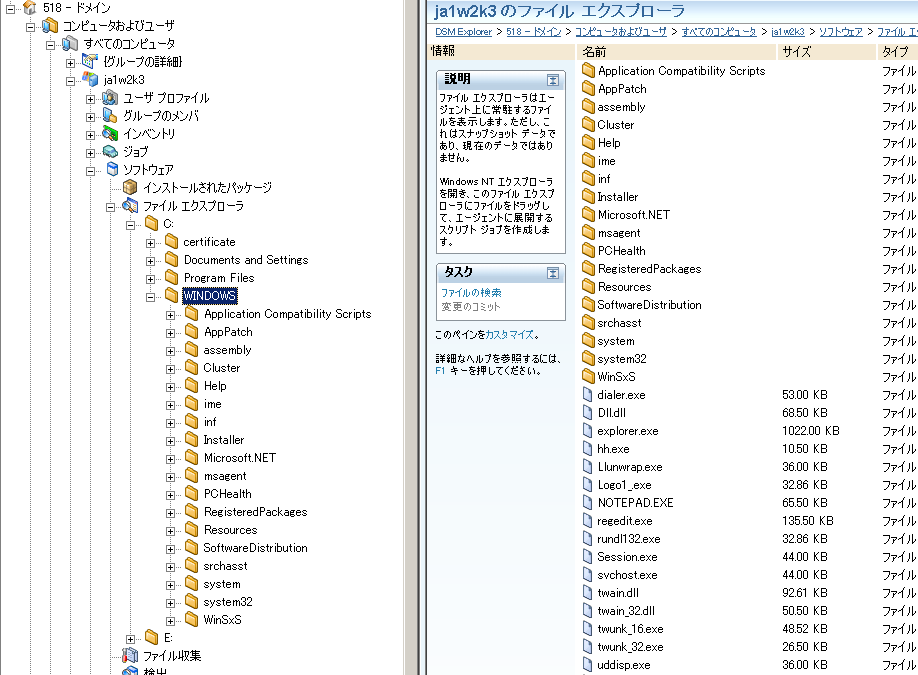Click the 1022.00 KB size cell
Screen dimensions: 918x675
[x=811, y=431]
